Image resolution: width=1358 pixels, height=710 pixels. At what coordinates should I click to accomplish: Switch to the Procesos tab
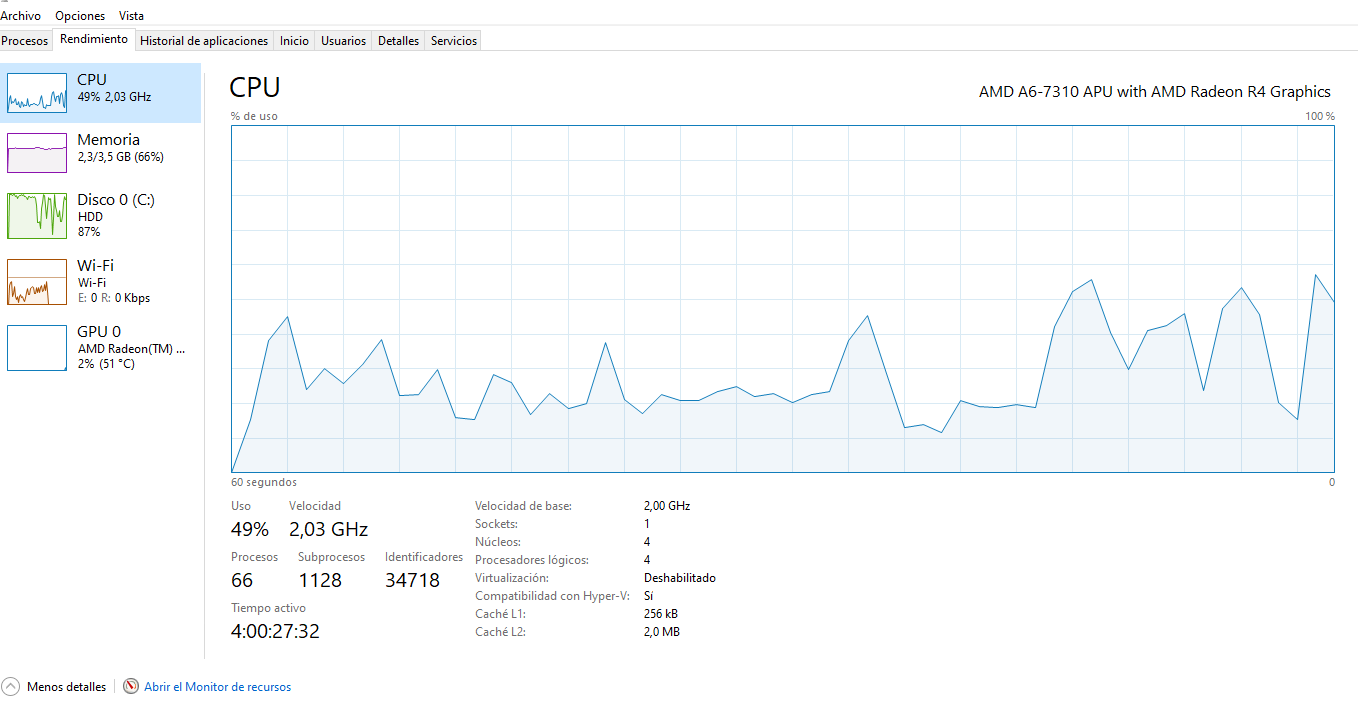click(x=25, y=41)
